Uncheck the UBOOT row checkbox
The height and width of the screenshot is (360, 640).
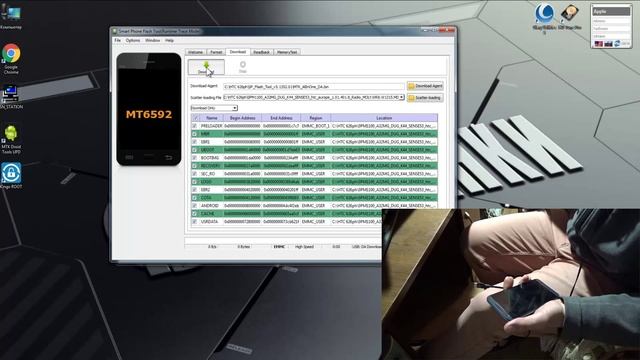click(x=195, y=150)
